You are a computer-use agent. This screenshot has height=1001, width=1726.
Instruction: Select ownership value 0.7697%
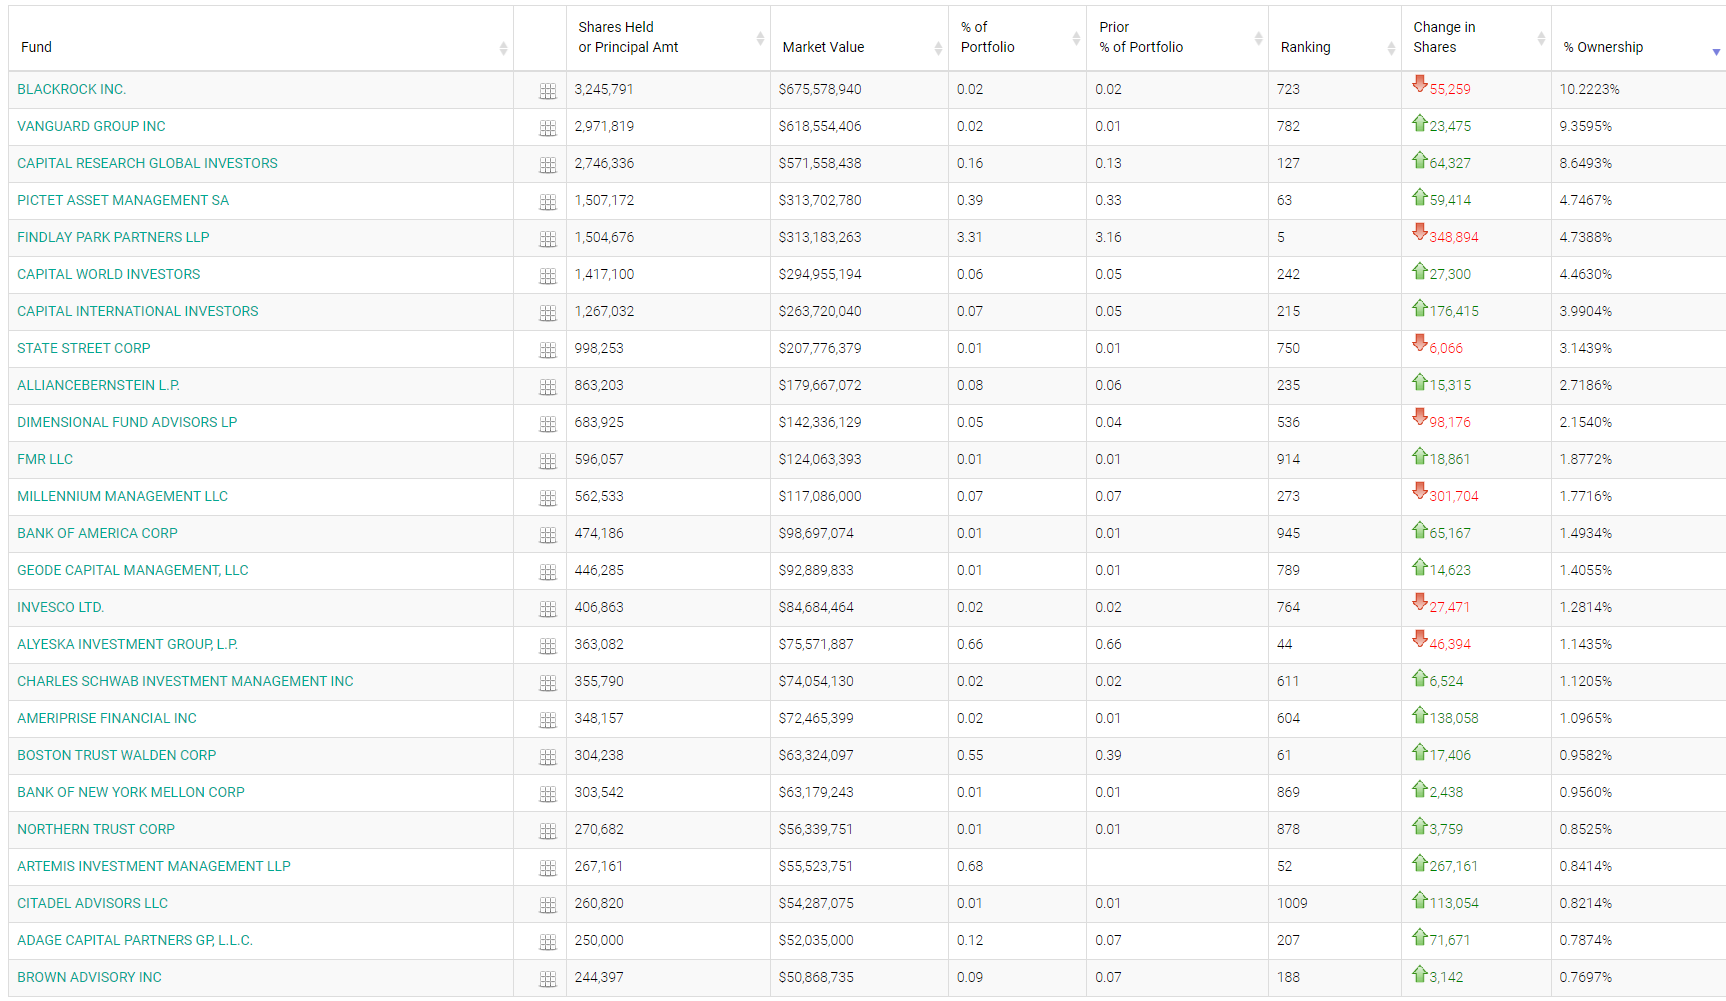[1585, 977]
